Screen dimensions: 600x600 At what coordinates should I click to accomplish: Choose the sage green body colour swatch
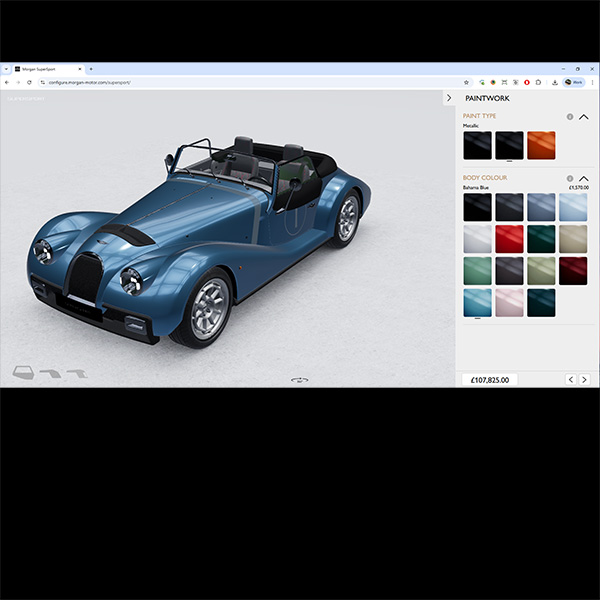541,271
